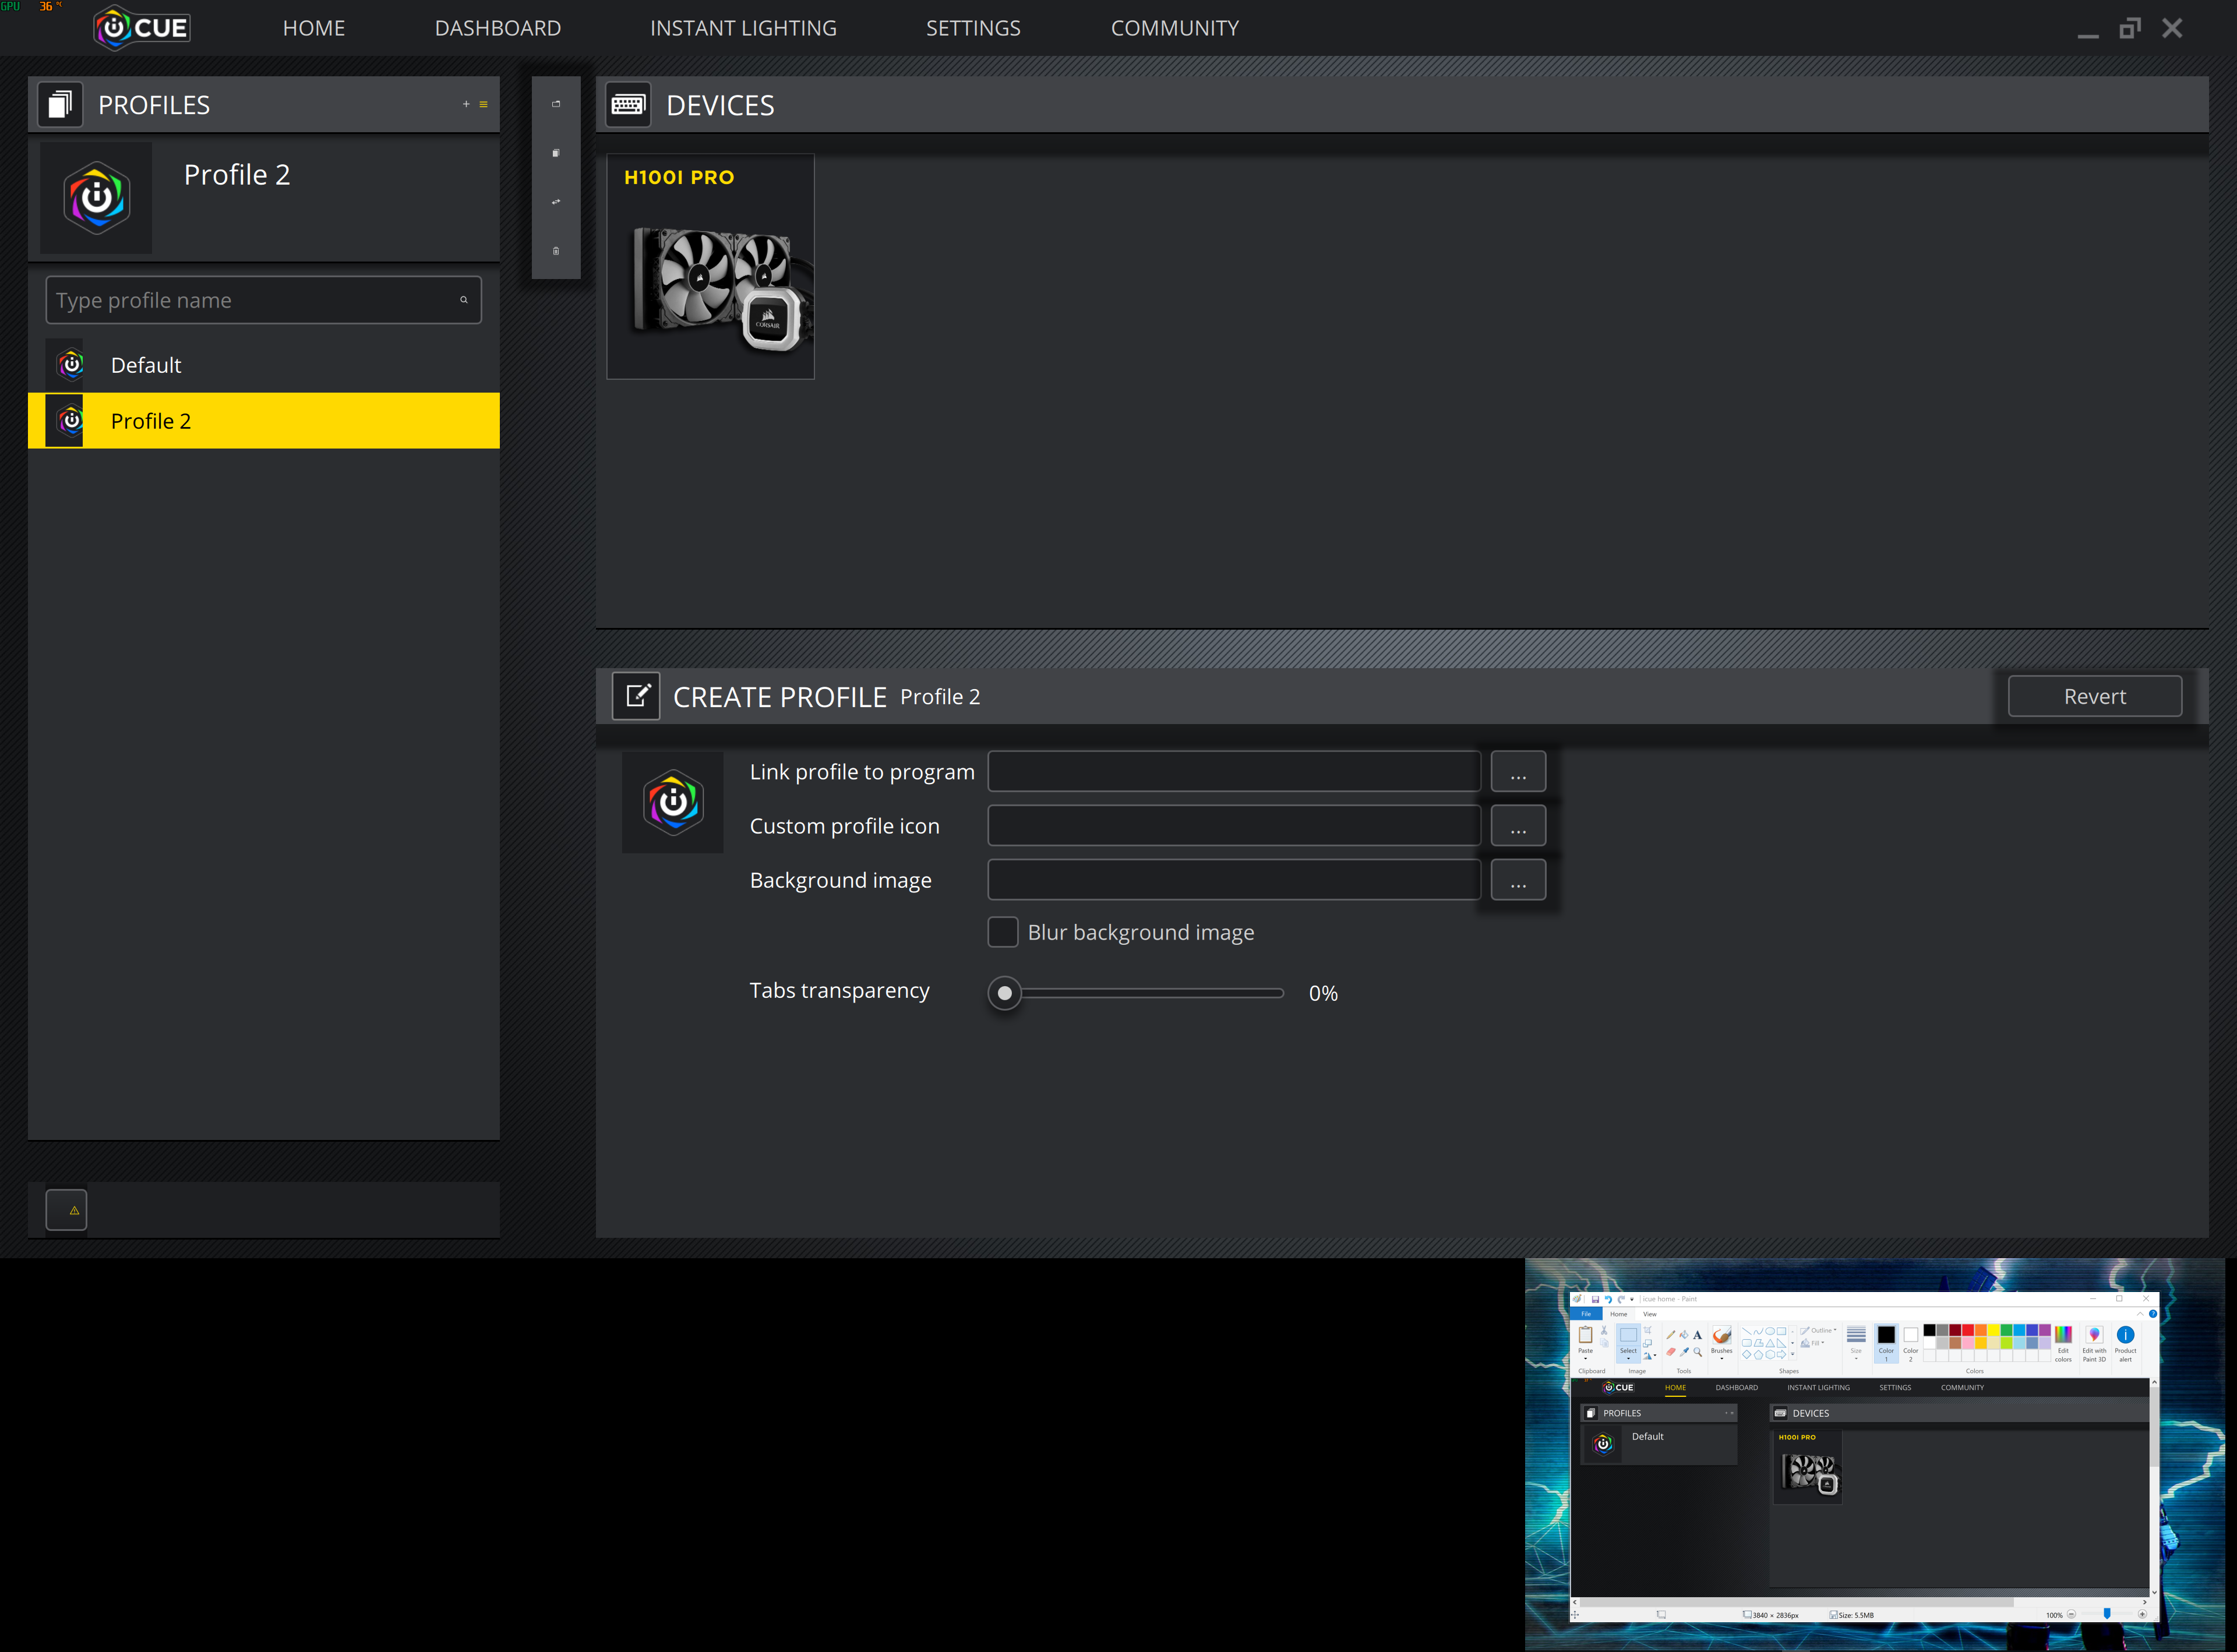Image resolution: width=2237 pixels, height=1652 pixels.
Task: Add a new profile with plus icon
Action: pos(466,104)
